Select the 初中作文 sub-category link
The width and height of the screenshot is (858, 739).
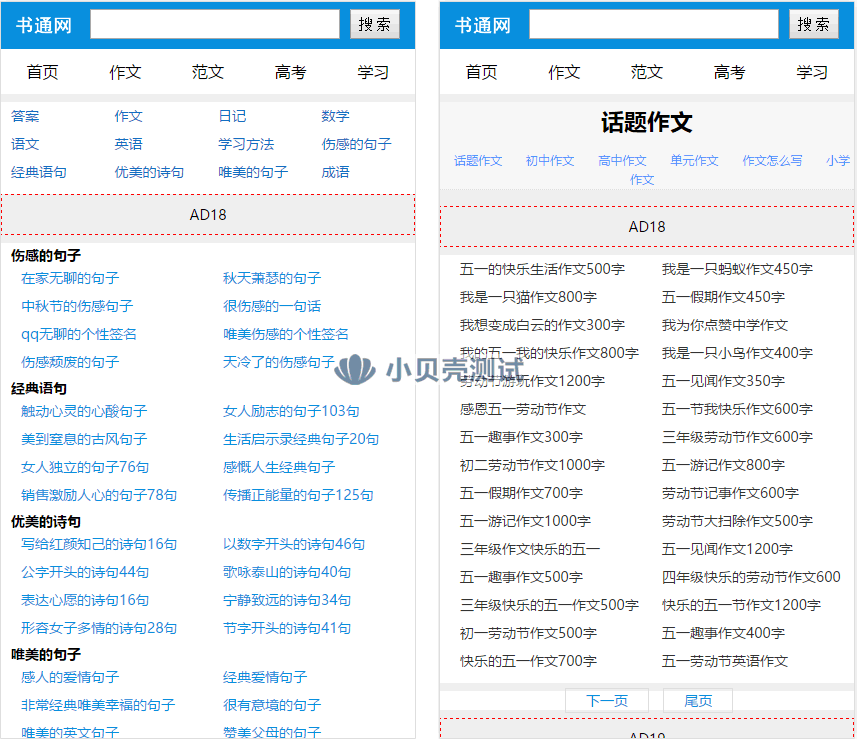coord(550,161)
